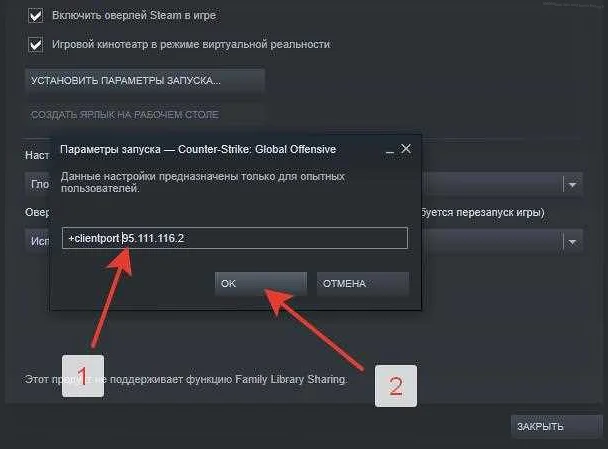The width and height of the screenshot is (608, 449).
Task: Expand the upper dropdown arrow on right
Action: (x=572, y=185)
